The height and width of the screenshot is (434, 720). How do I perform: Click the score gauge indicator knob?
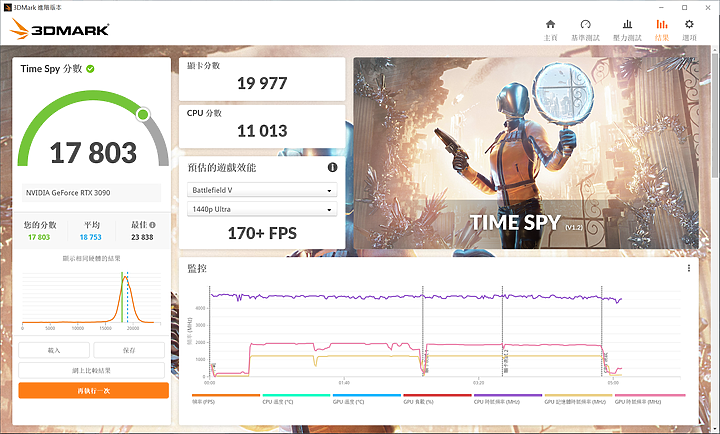pyautogui.click(x=143, y=114)
